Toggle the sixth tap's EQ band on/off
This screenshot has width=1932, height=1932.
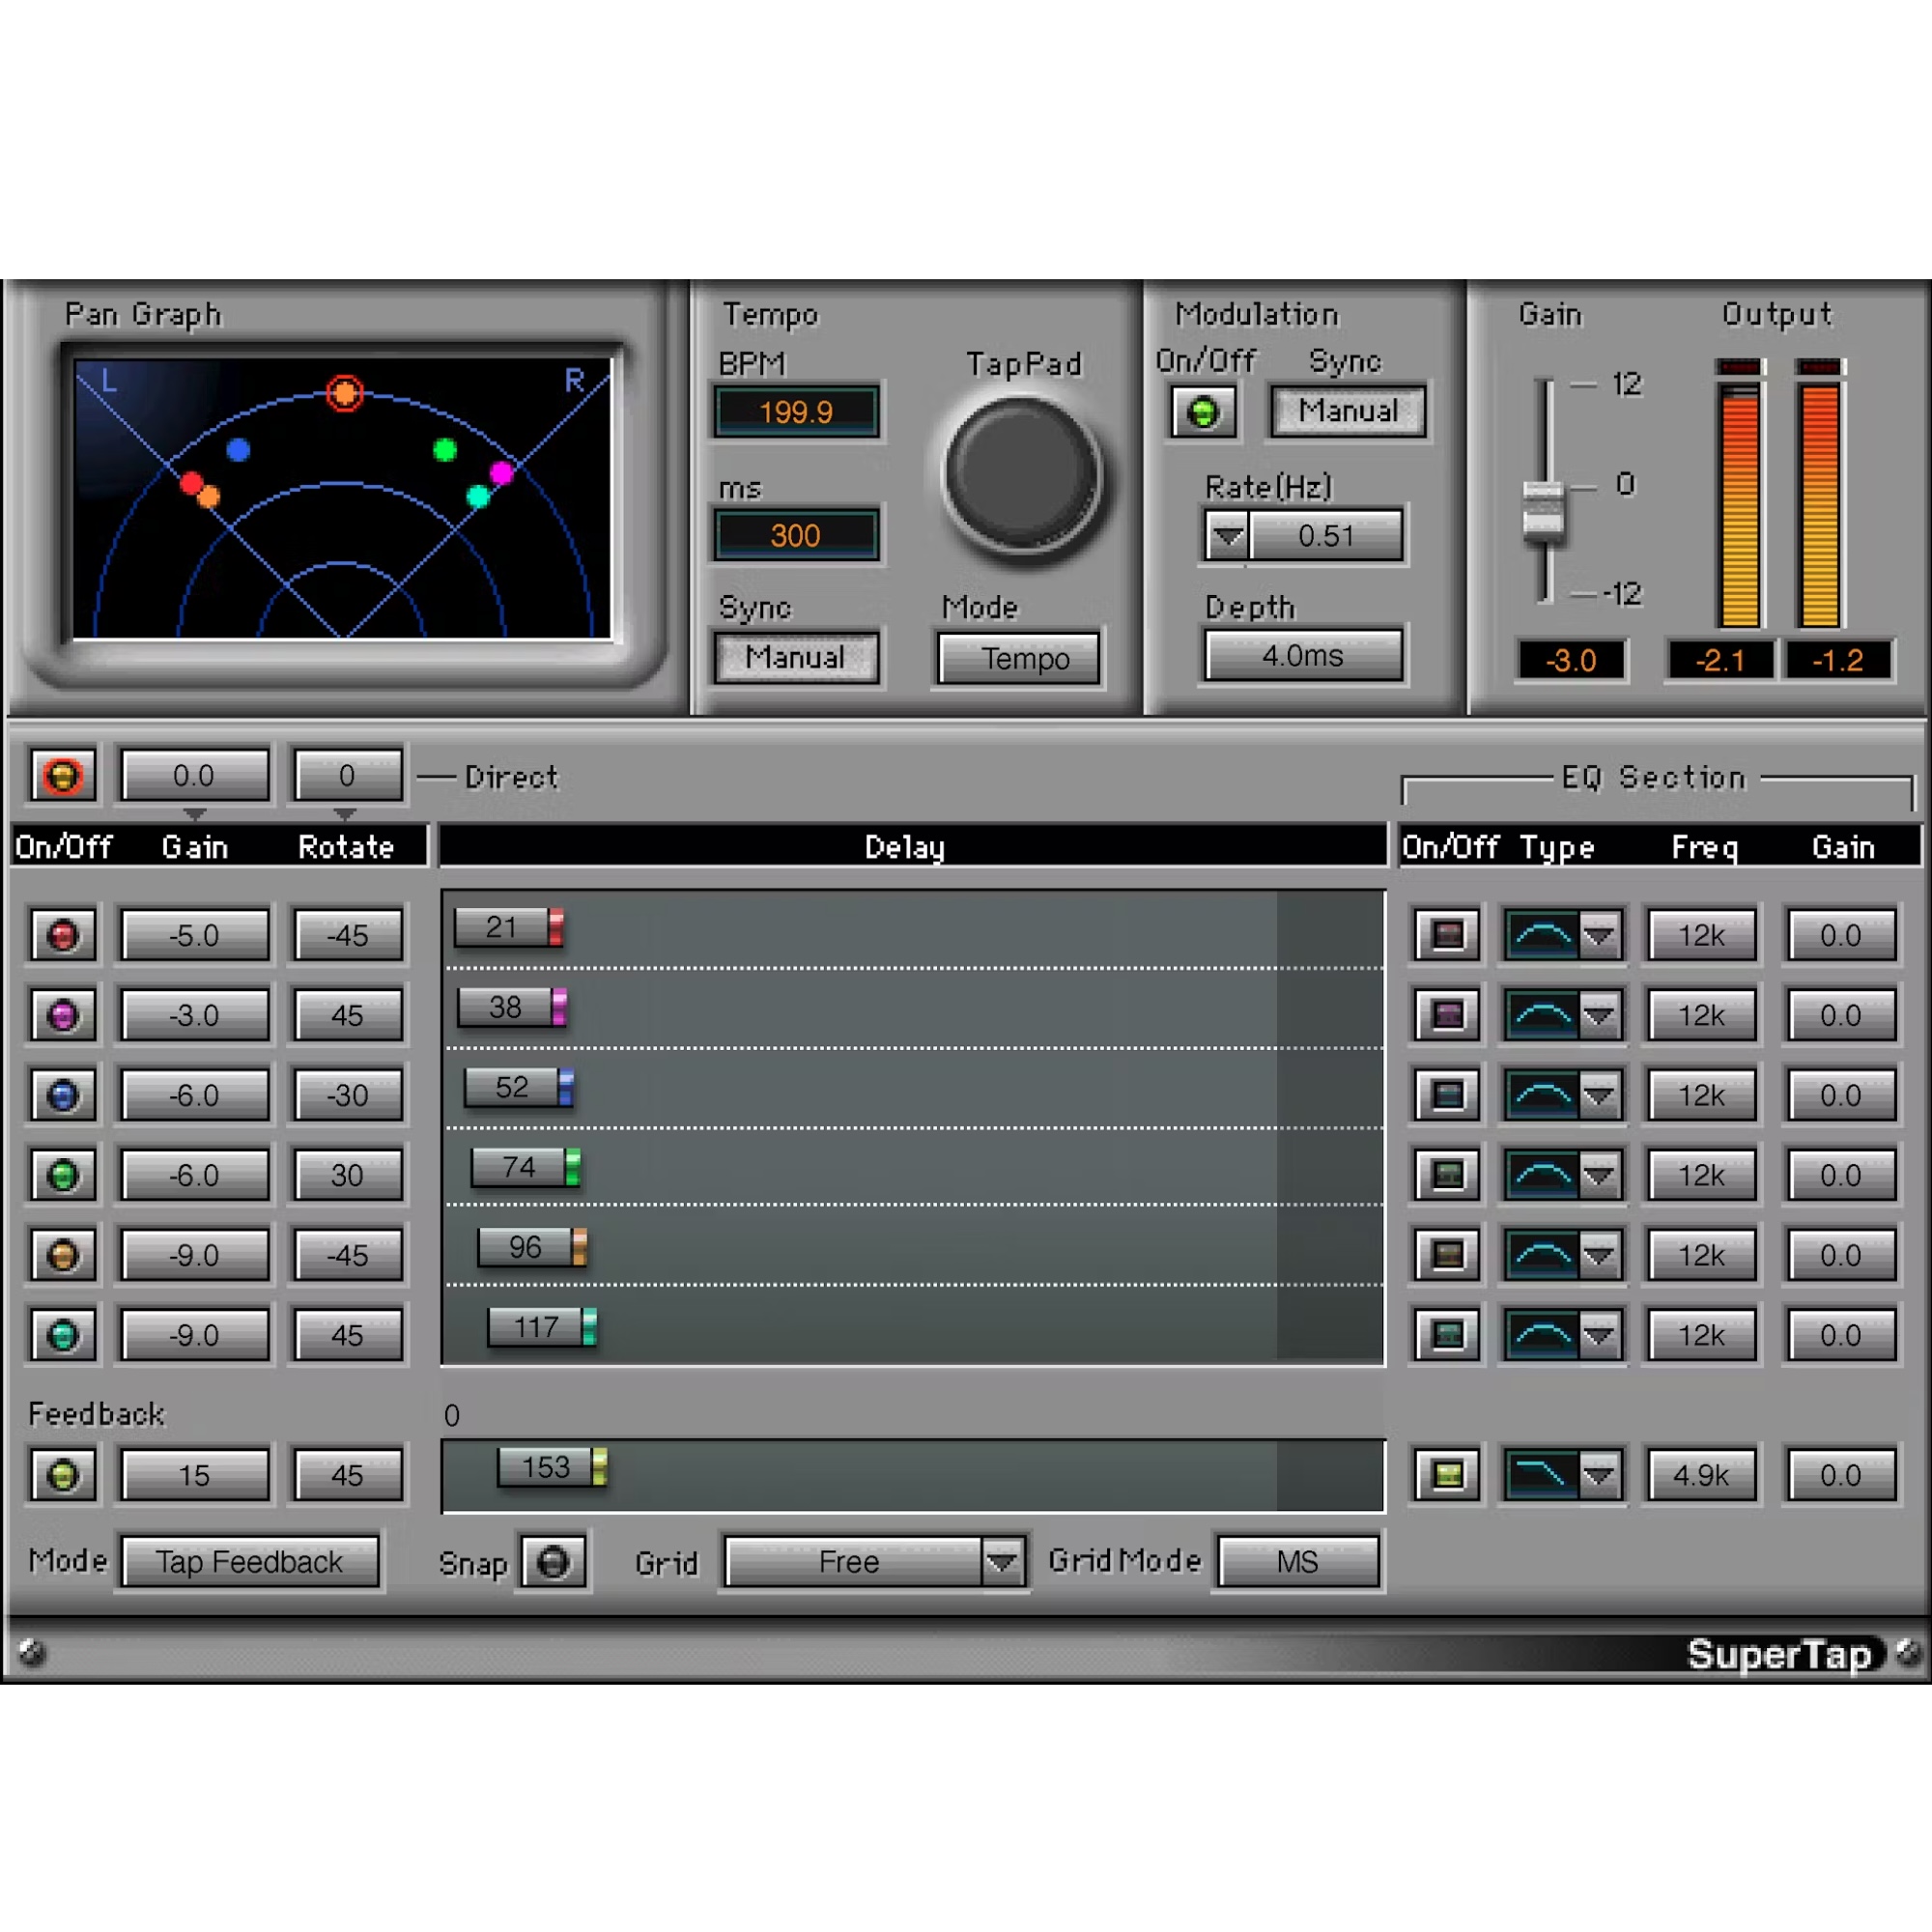pyautogui.click(x=1445, y=1334)
